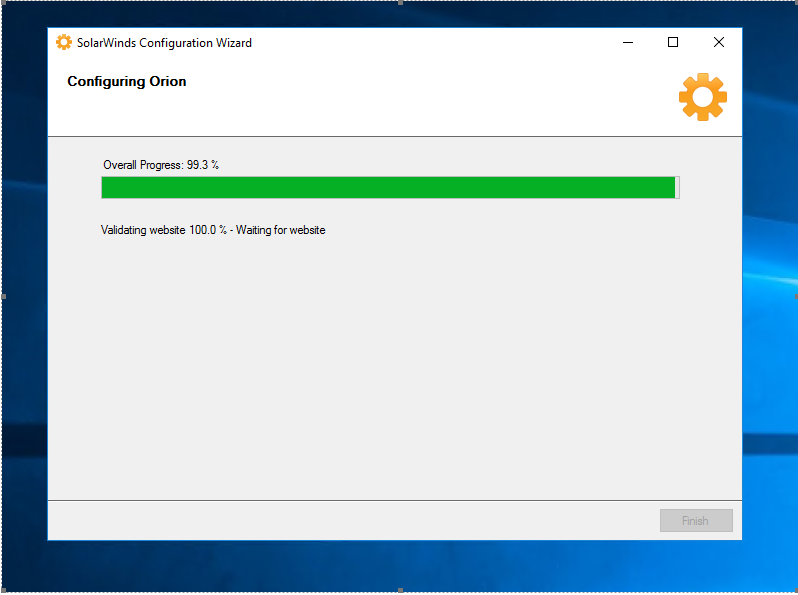Click 'Validating website 100.0 % - Waiting for website' status
Screen dimensions: 798x595
point(213,230)
